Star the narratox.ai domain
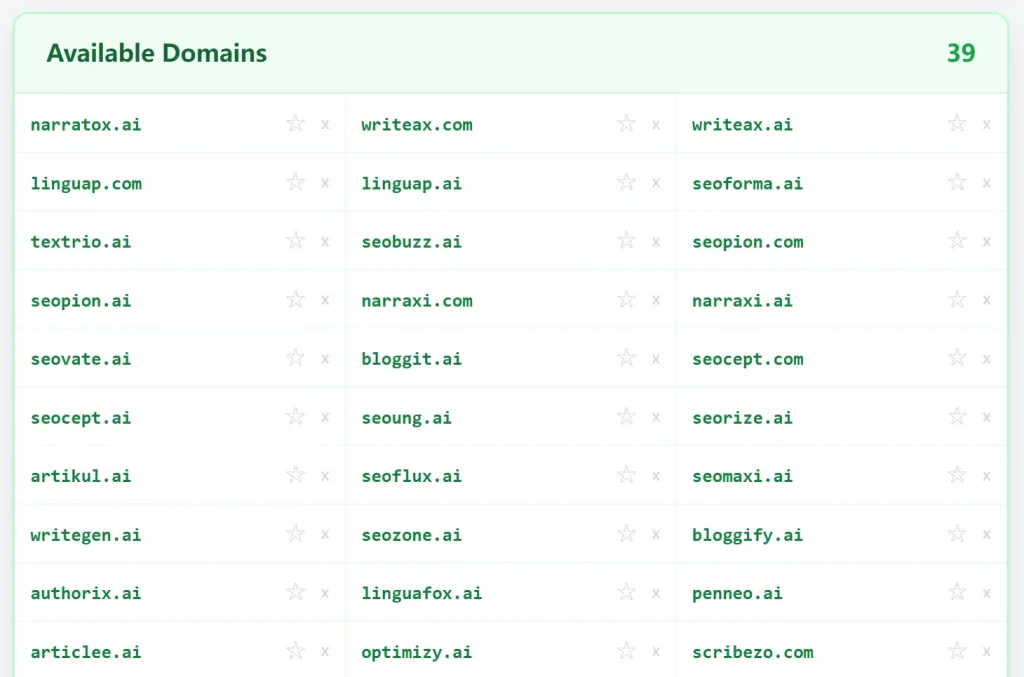 [x=295, y=124]
